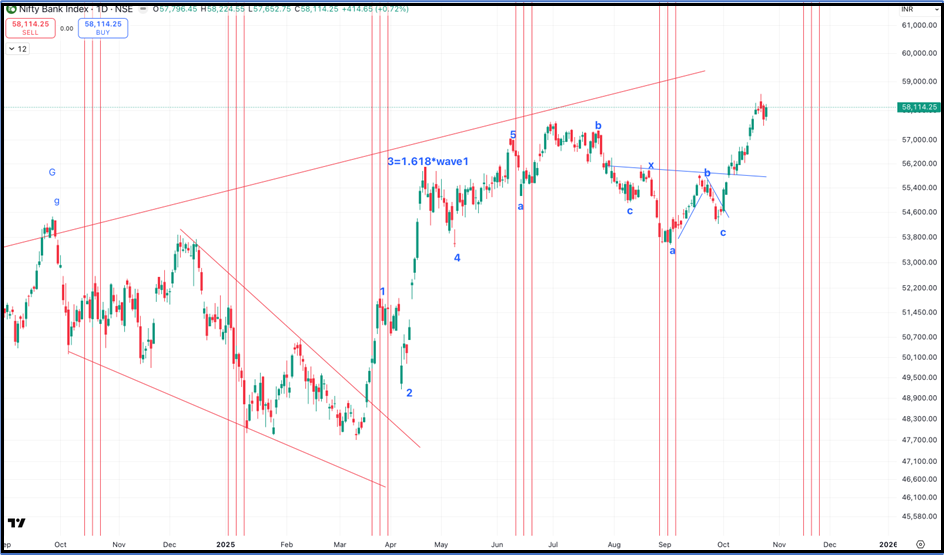
Task: Click the Aug label on the time axis
Action: [x=613, y=545]
